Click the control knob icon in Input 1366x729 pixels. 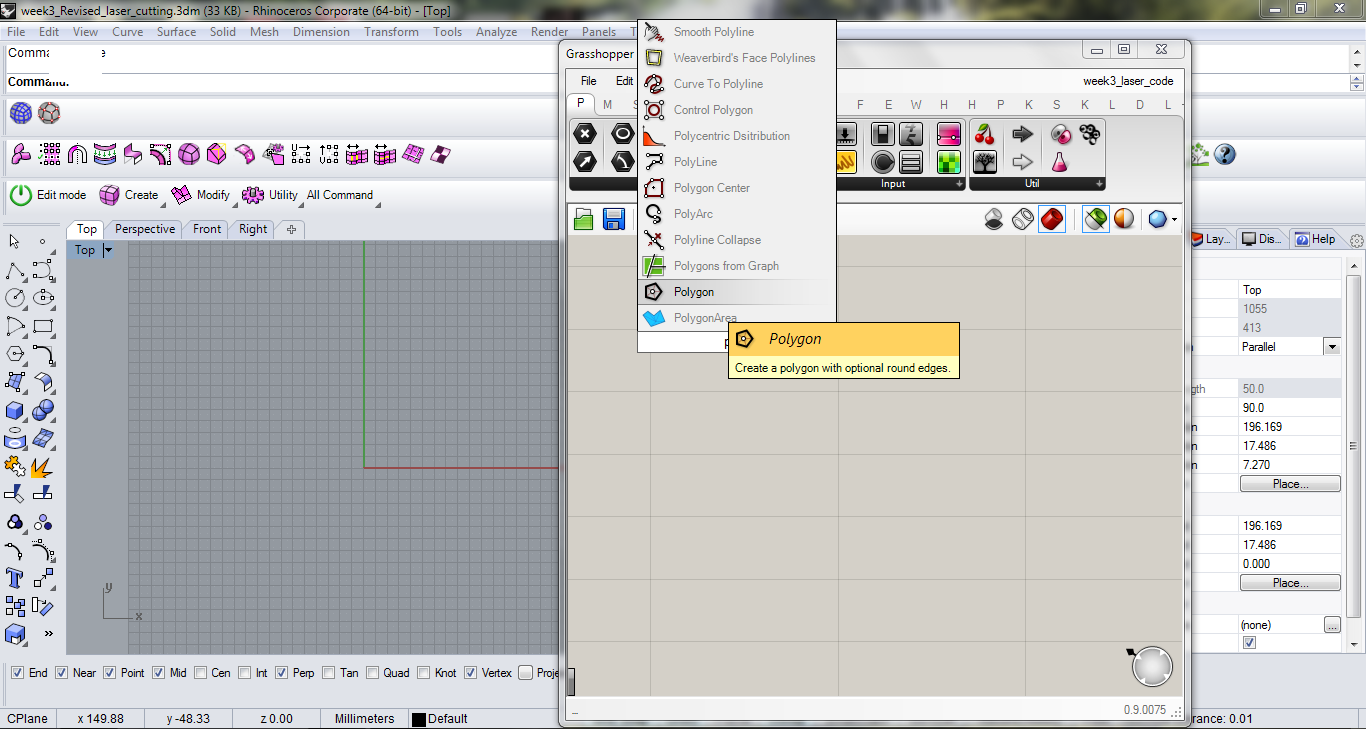pos(882,162)
